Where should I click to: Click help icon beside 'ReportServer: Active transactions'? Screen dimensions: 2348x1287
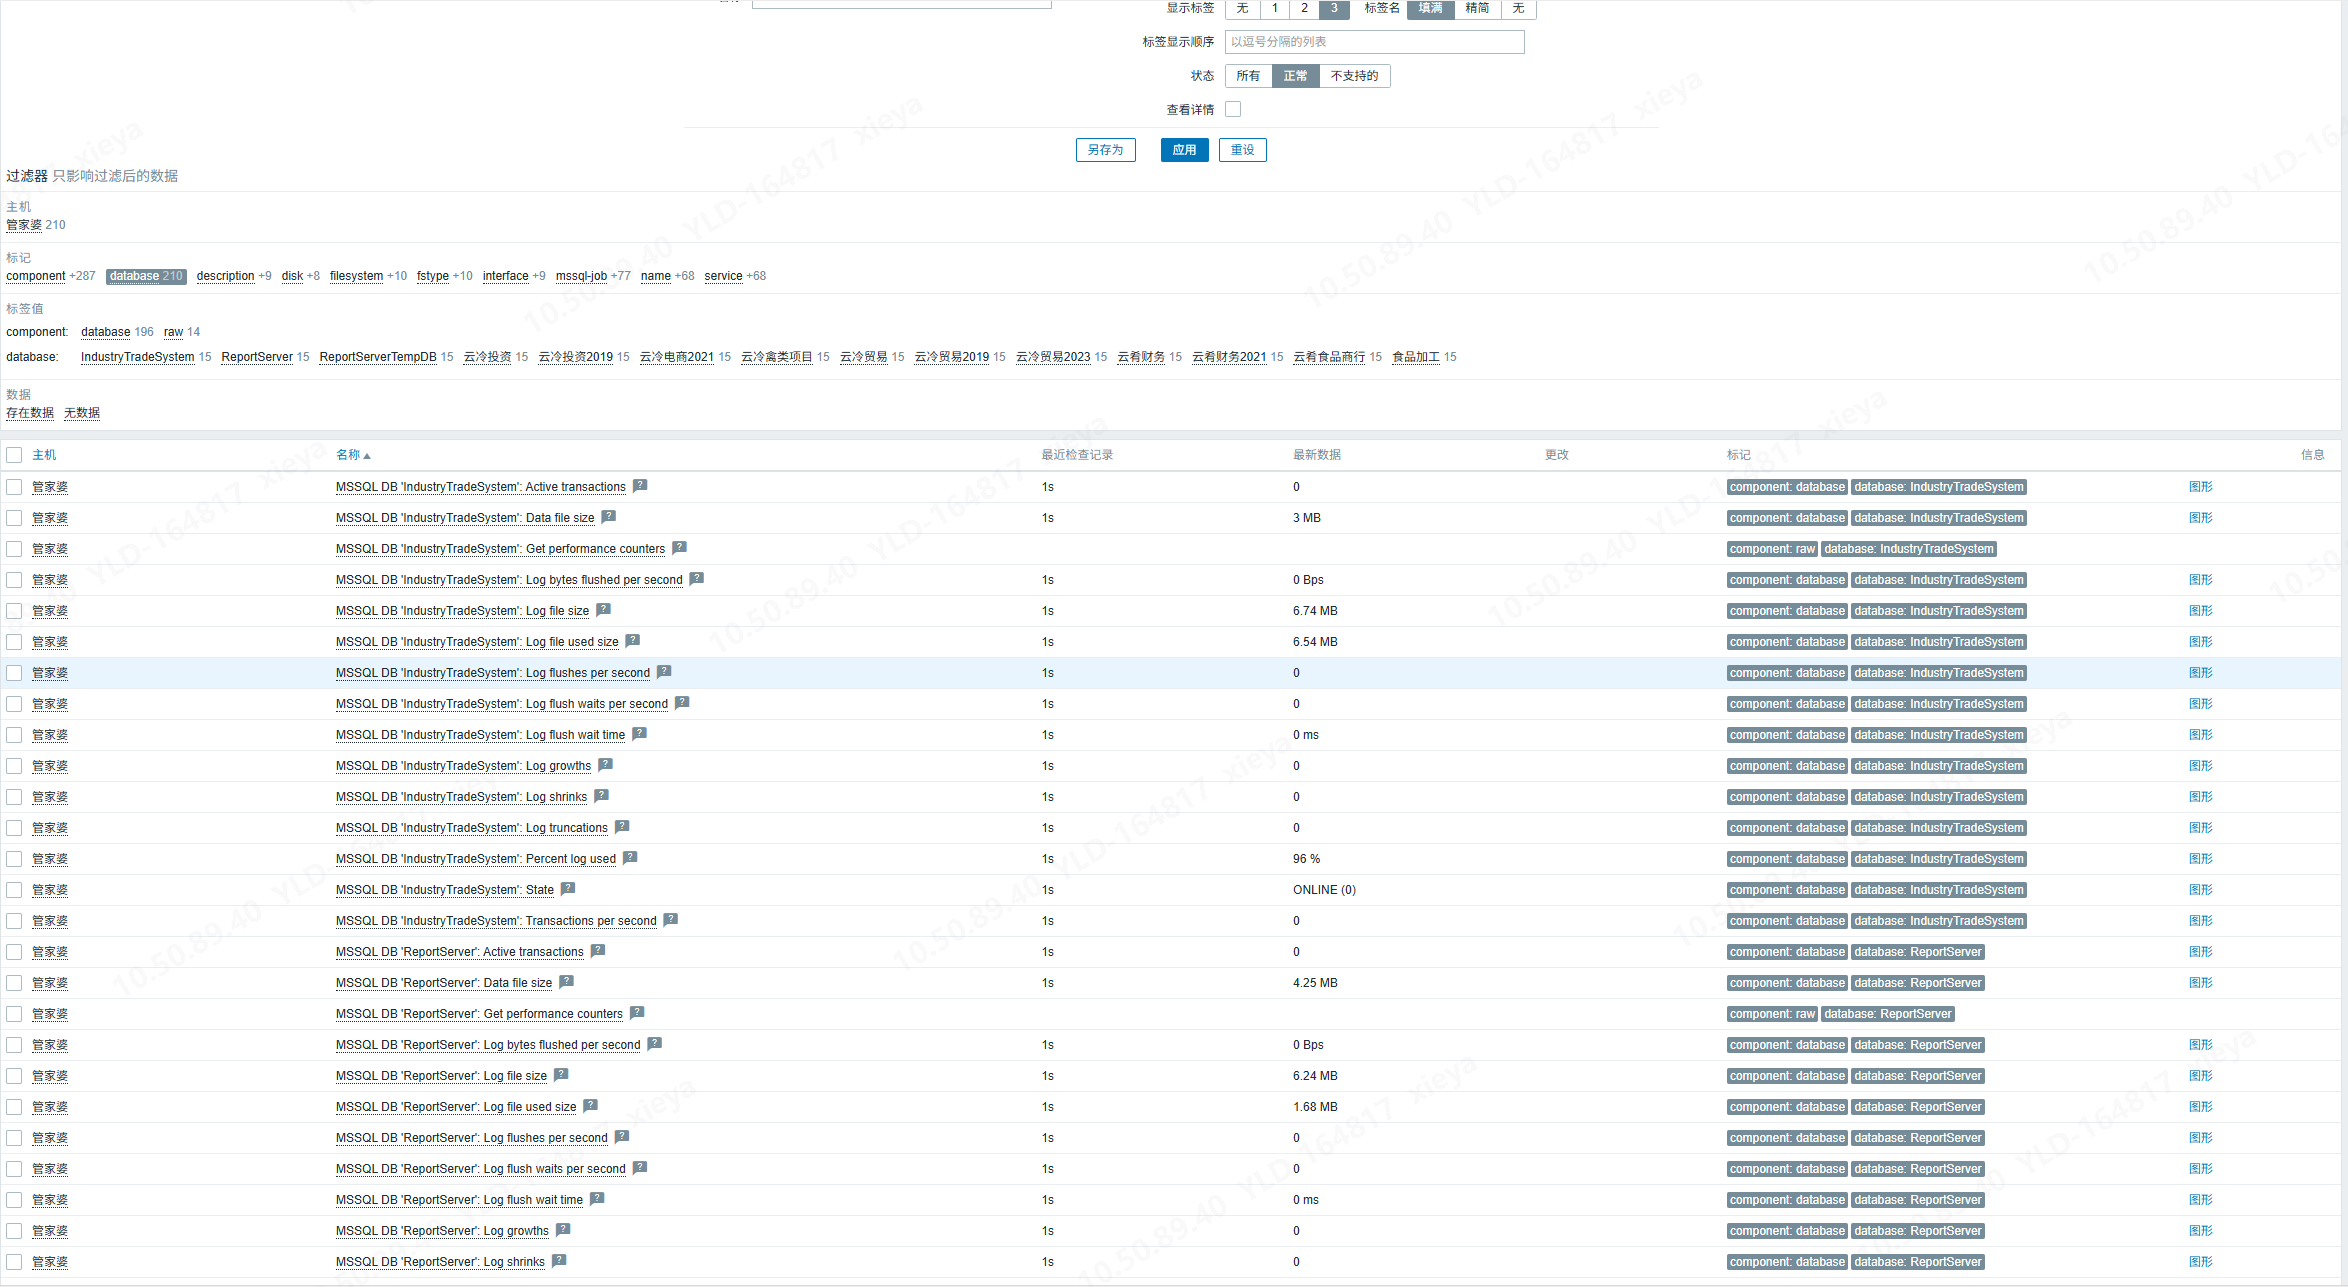pyautogui.click(x=598, y=951)
